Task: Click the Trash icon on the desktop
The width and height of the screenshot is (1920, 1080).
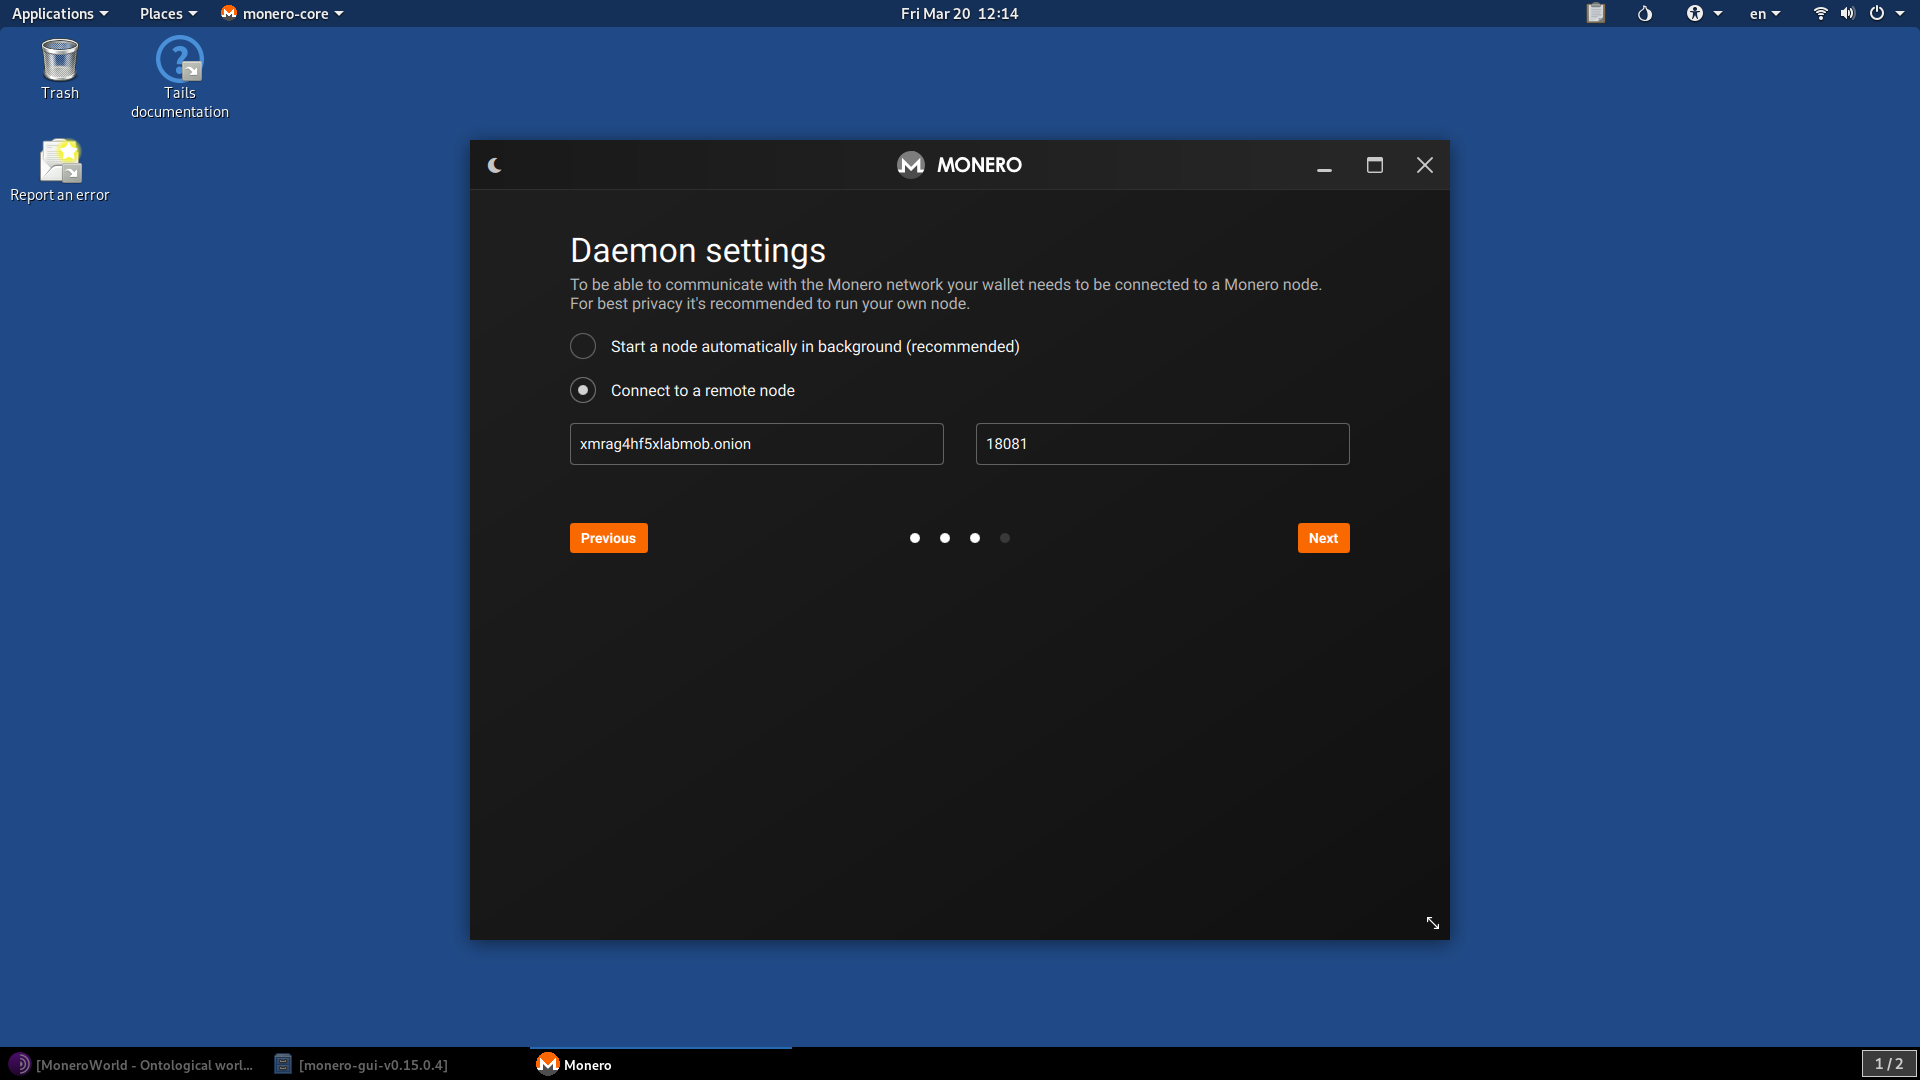Action: [x=59, y=62]
